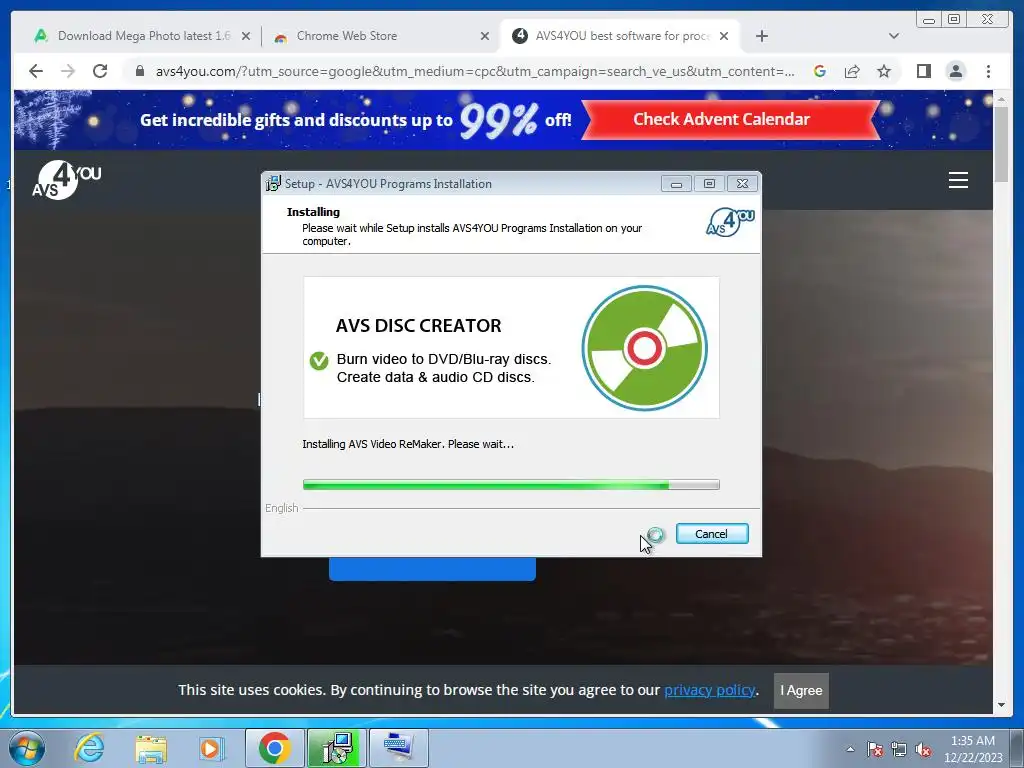Click the network tray icon

pos(899,749)
